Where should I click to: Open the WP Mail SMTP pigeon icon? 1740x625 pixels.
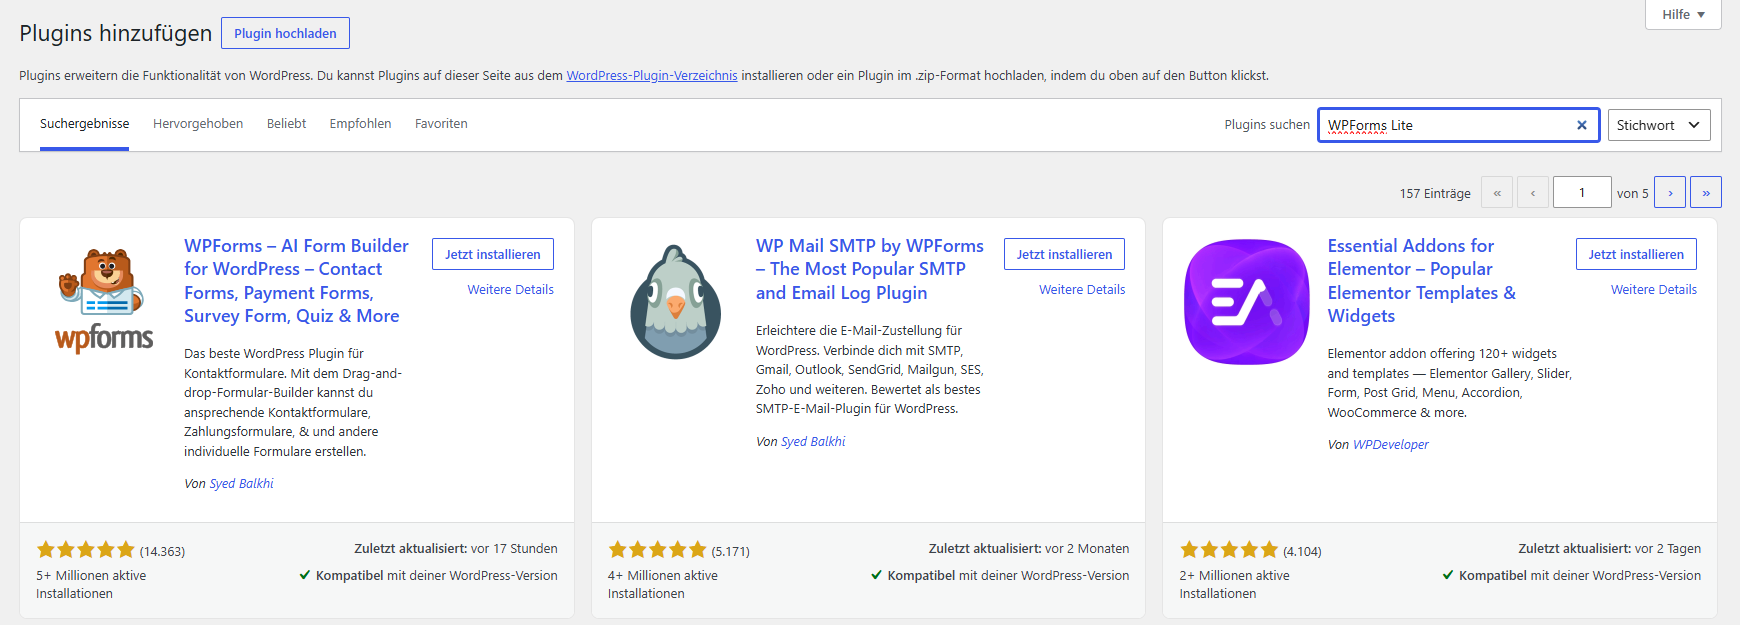[x=676, y=301]
